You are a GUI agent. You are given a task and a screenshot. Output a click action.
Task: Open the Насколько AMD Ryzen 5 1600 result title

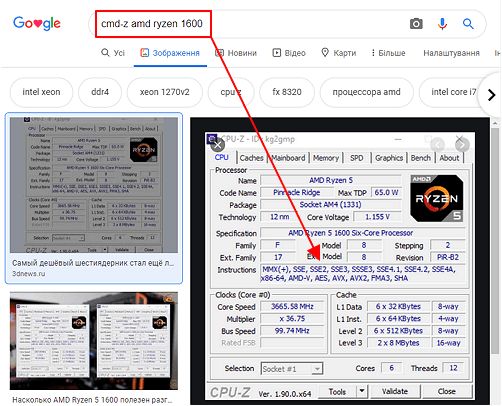point(92,400)
